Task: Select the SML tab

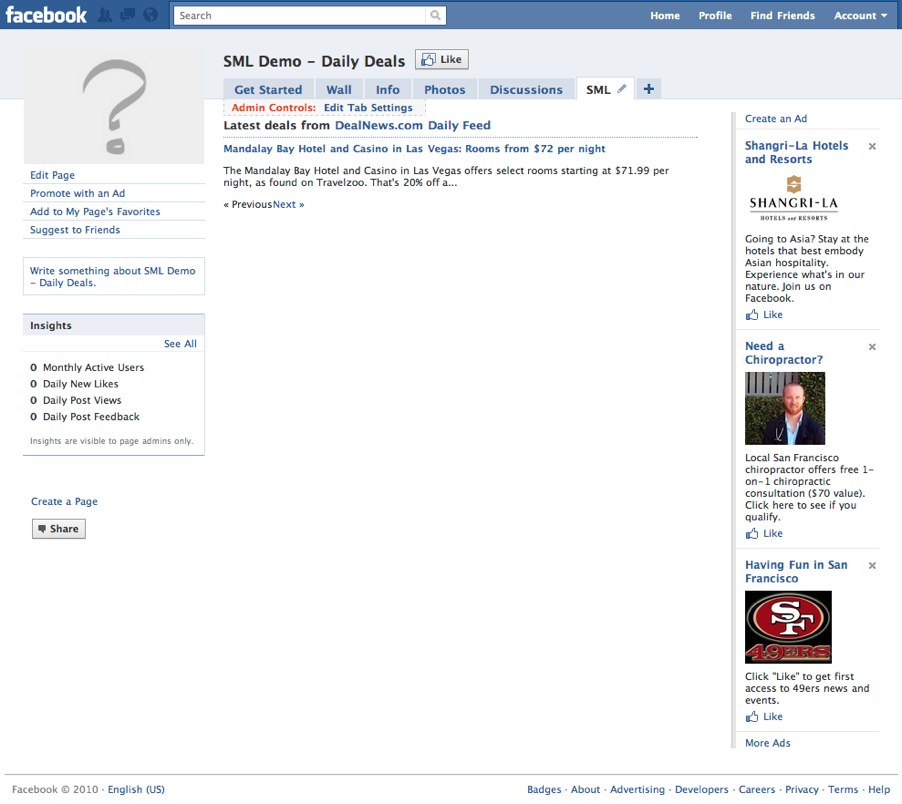Action: click(x=598, y=90)
